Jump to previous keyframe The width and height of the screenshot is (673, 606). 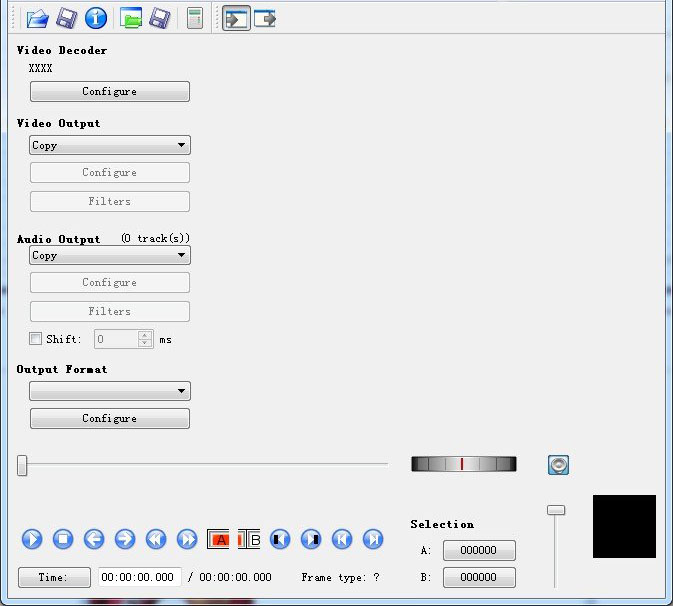pos(156,539)
